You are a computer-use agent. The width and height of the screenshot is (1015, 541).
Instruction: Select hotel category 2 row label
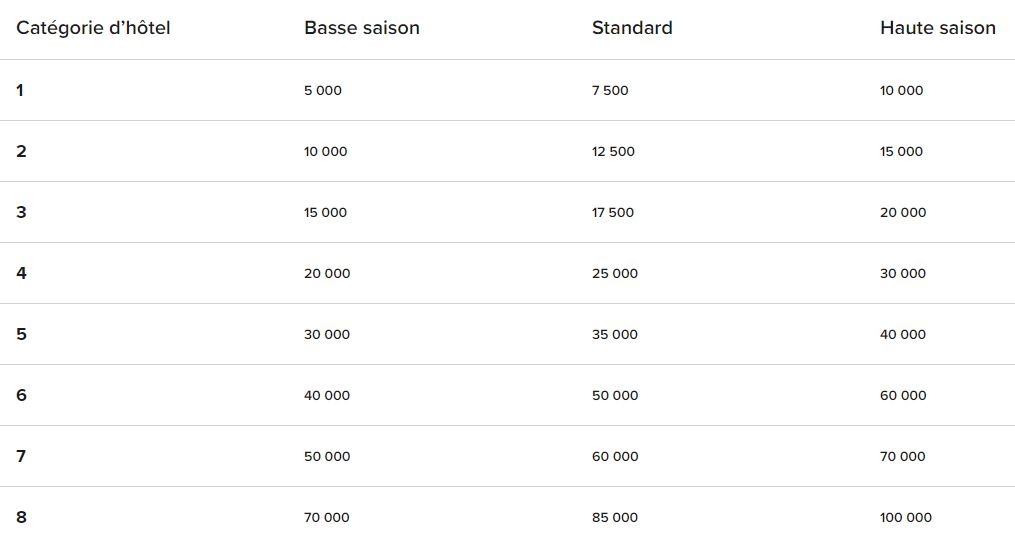tap(21, 151)
